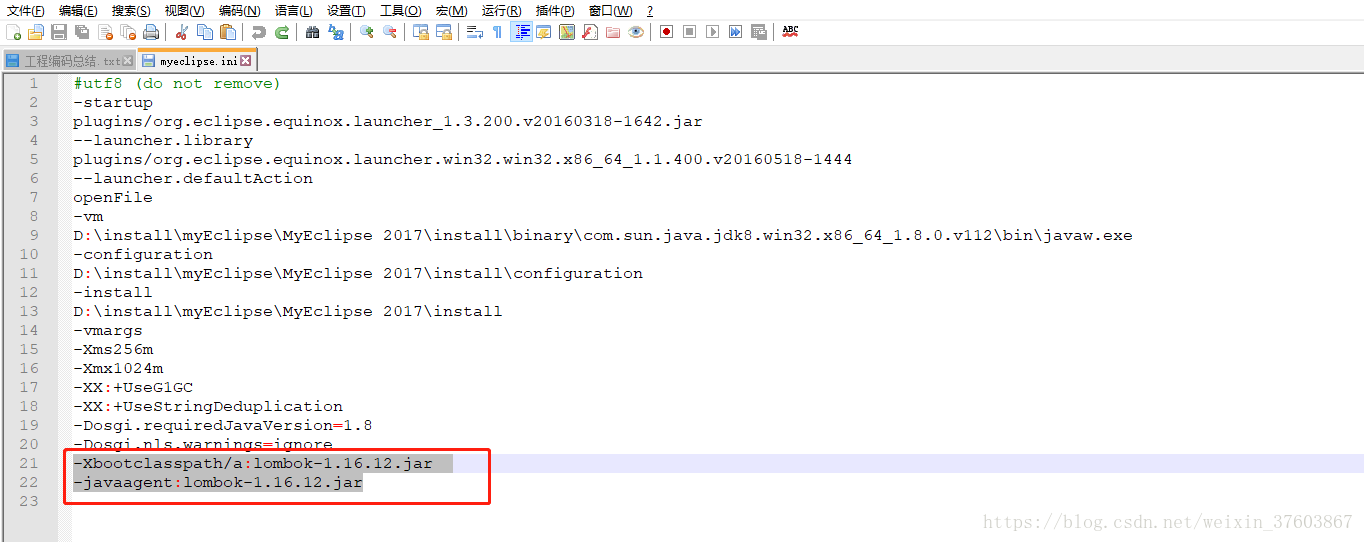This screenshot has height=542, width=1364.
Task: Open the 插件(P) menu
Action: coord(555,10)
